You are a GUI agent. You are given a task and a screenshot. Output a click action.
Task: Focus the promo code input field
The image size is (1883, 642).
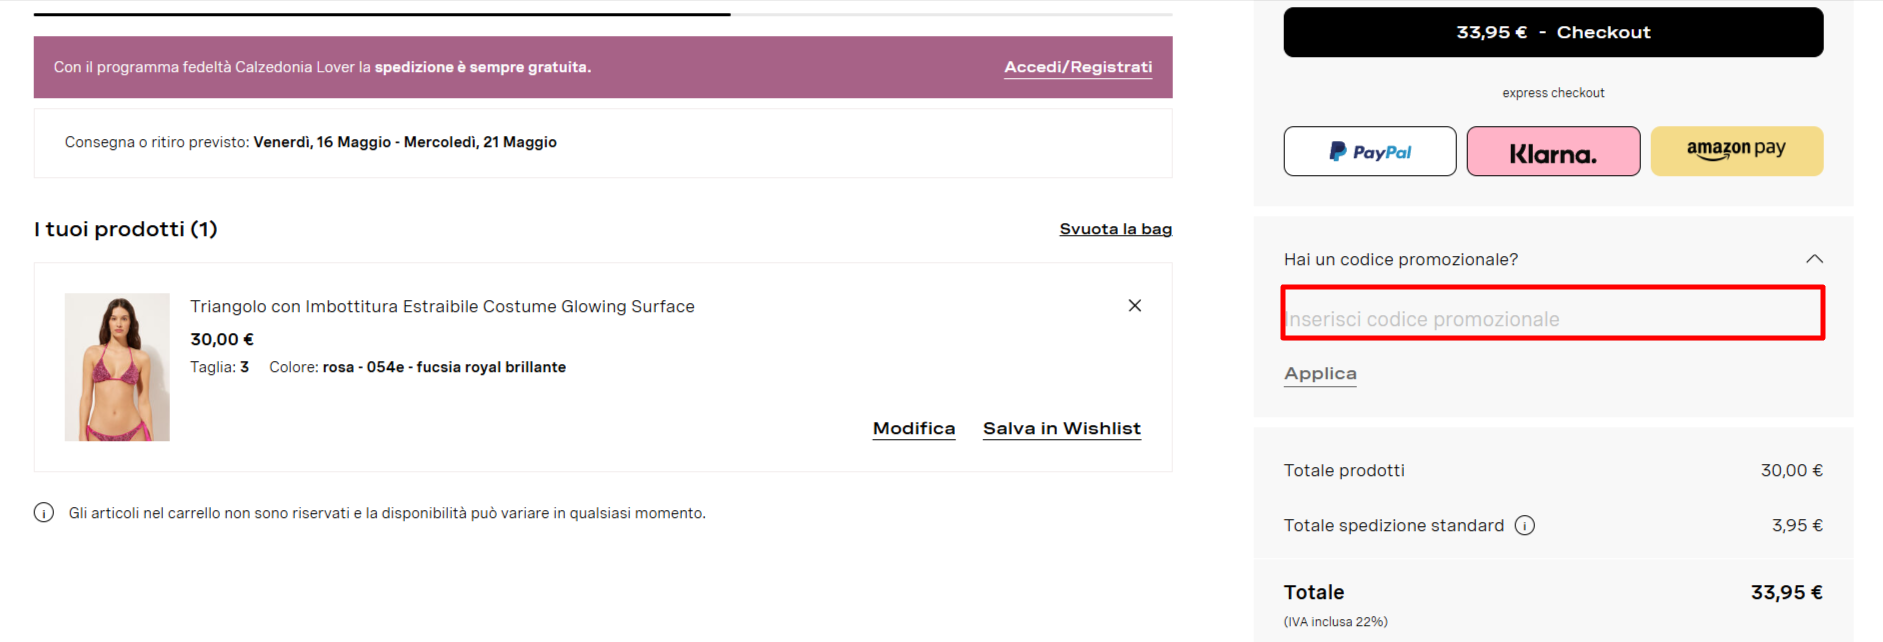tap(1553, 313)
